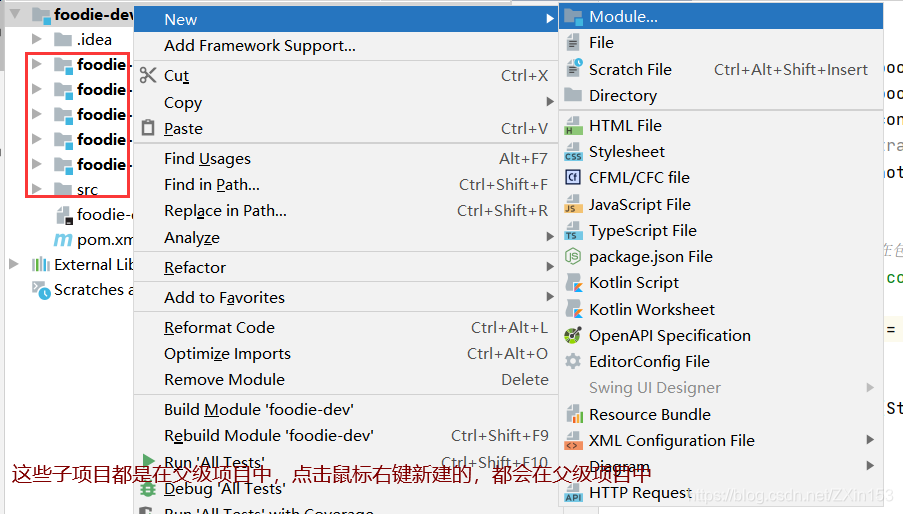The height and width of the screenshot is (514, 903).
Task: Click the Directory folder icon
Action: (573, 95)
